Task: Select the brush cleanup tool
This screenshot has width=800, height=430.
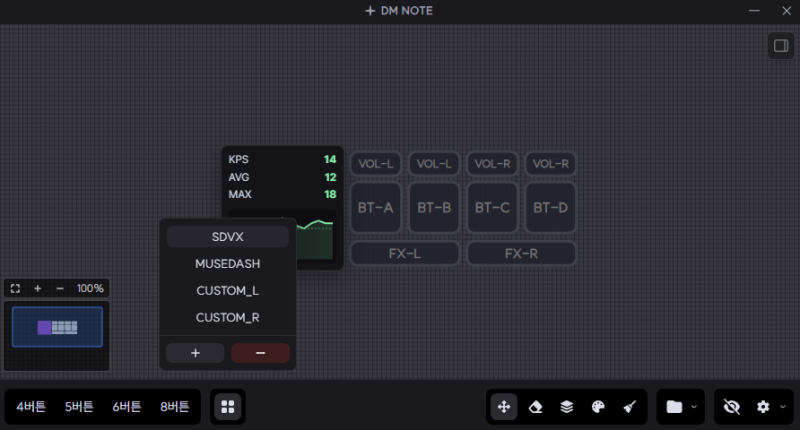Action: [630, 407]
